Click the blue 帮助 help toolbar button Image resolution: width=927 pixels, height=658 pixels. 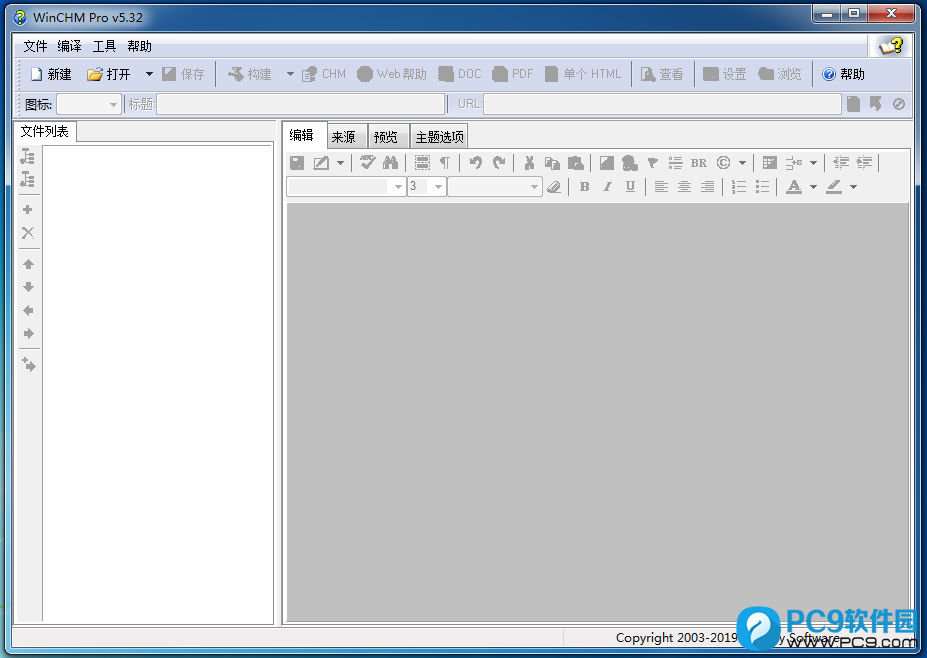click(x=844, y=74)
